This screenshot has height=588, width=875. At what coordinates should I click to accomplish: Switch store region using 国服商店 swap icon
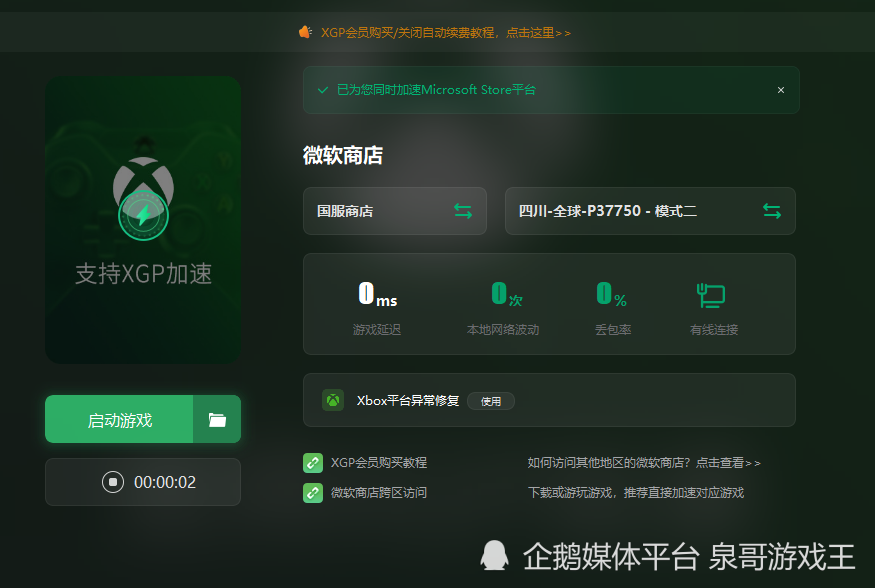coord(463,211)
